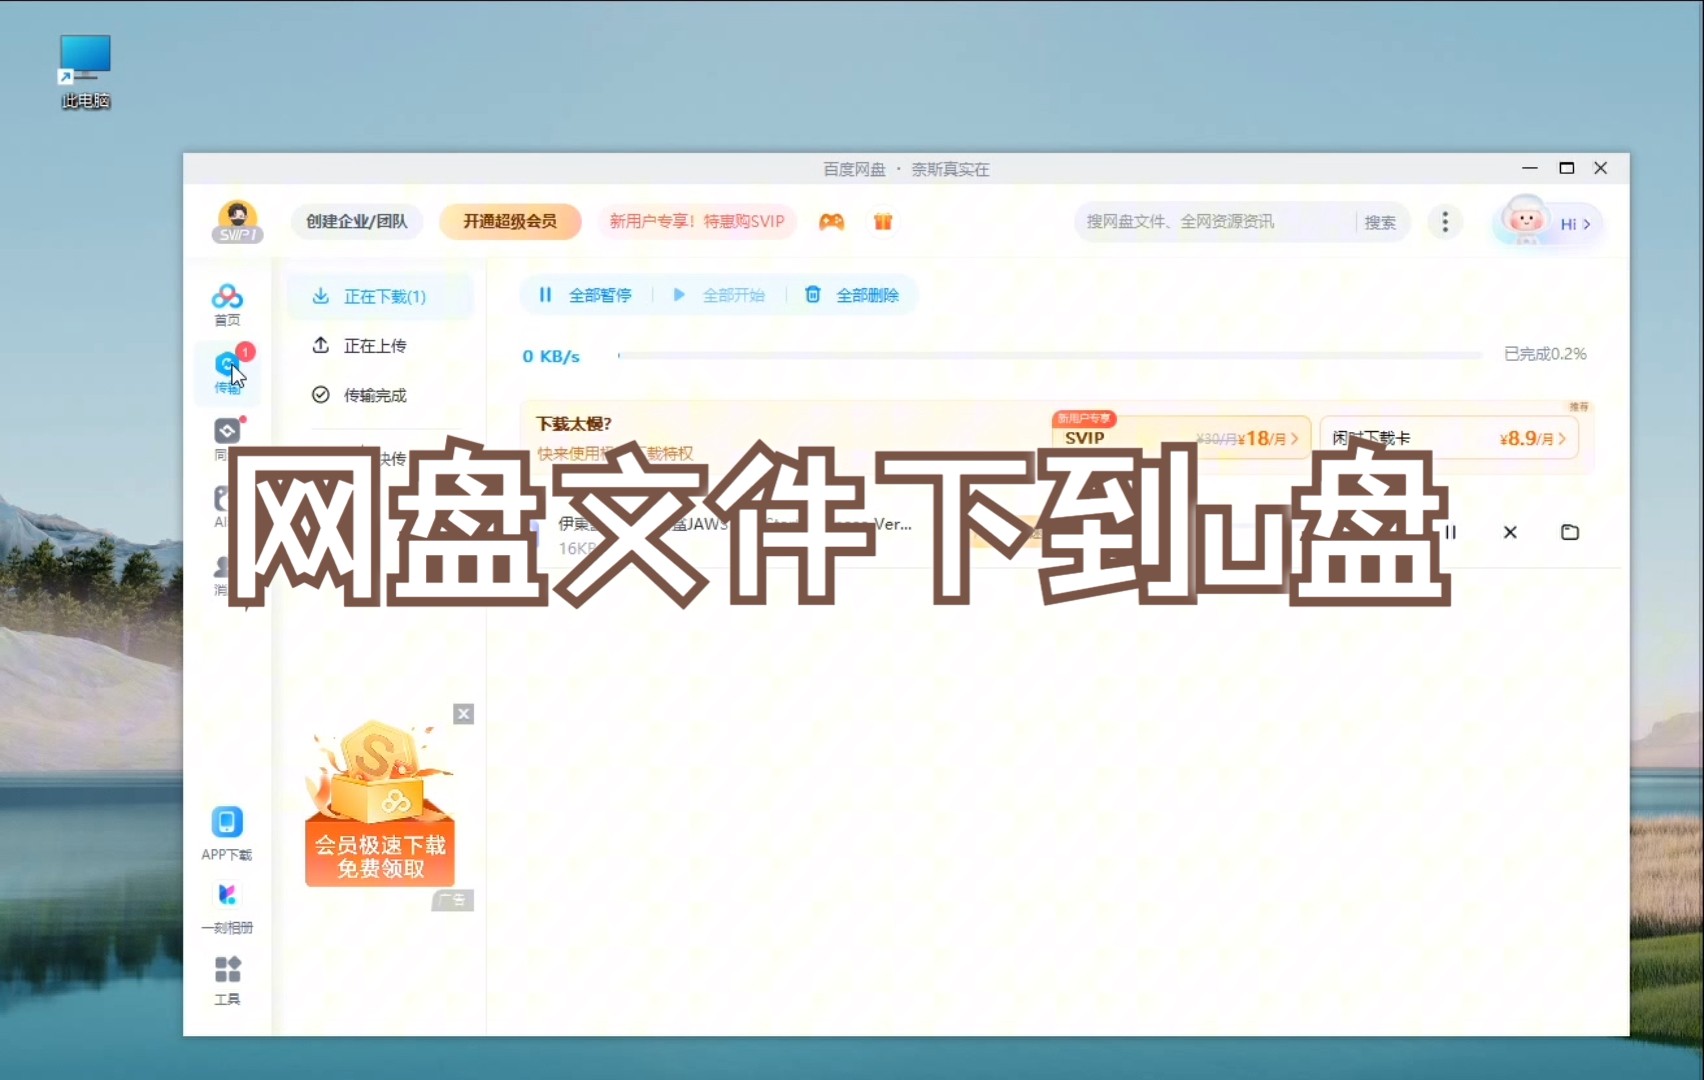Click 全部开始 start all button
This screenshot has height=1080, width=1704.
pos(719,295)
